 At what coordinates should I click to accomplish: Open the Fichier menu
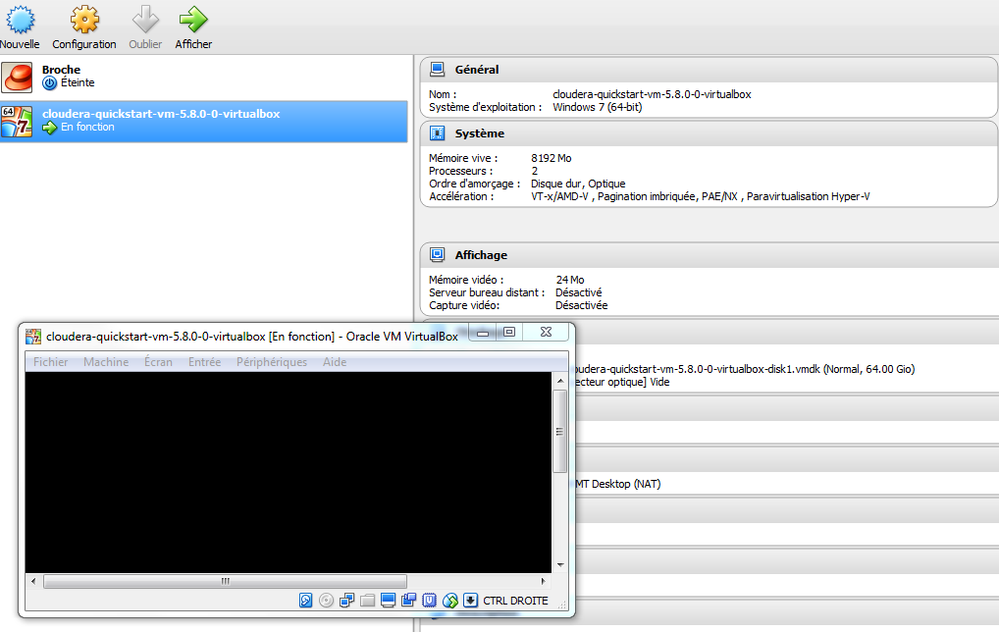click(x=50, y=362)
